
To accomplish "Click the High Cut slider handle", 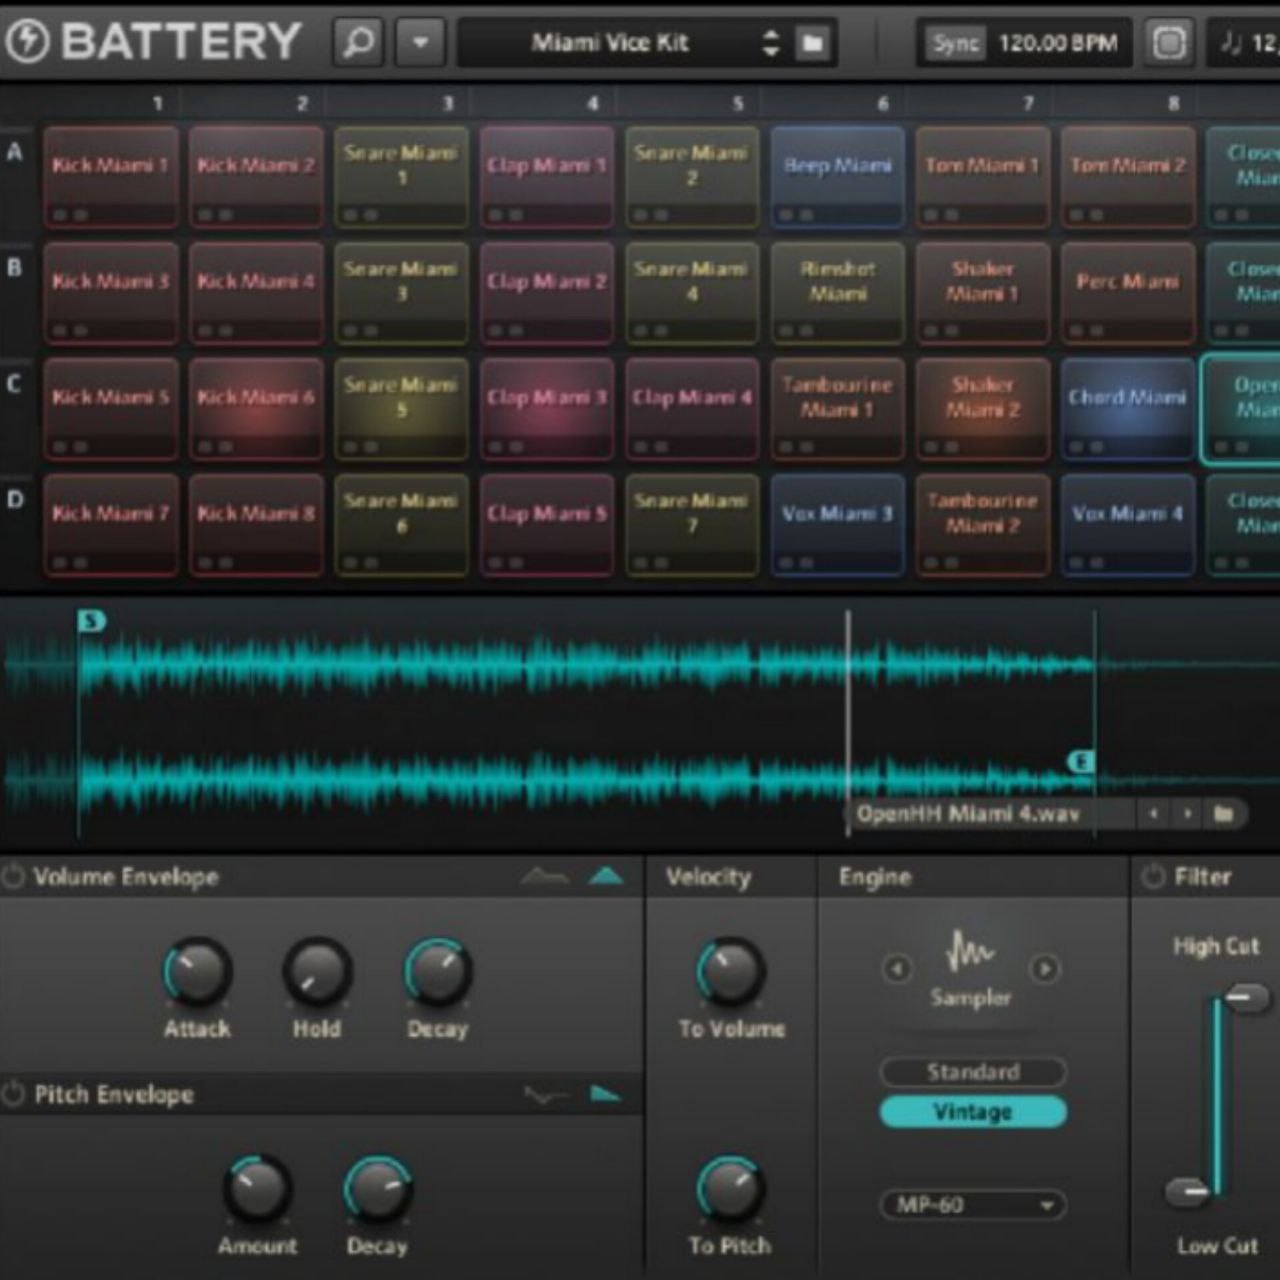I will tap(1246, 997).
